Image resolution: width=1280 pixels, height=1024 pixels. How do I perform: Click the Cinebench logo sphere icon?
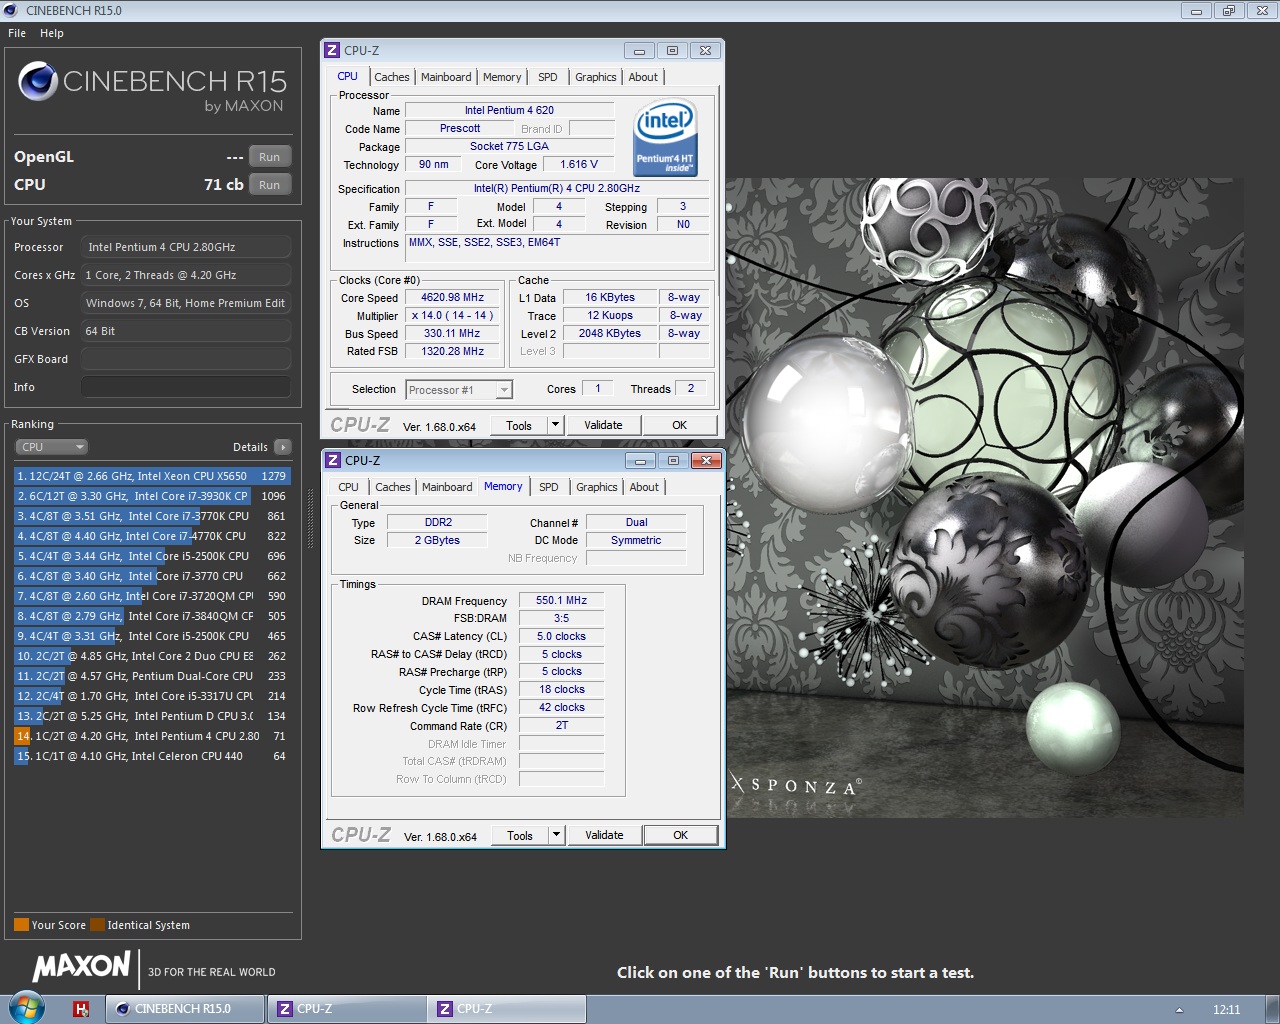click(38, 81)
